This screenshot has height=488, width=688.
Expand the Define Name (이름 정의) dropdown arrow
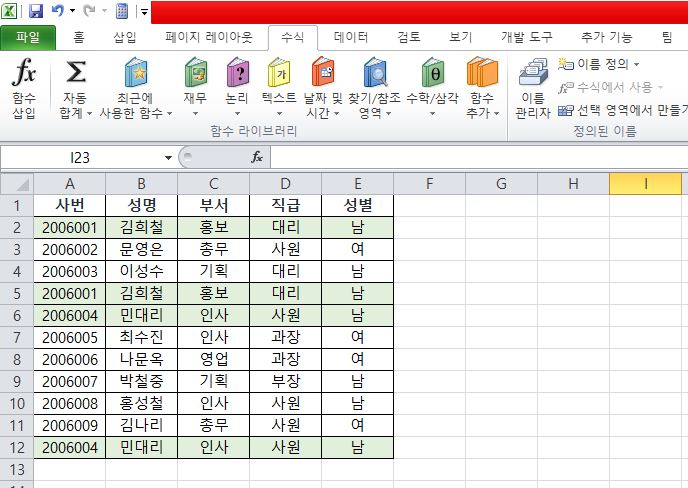click(x=636, y=65)
